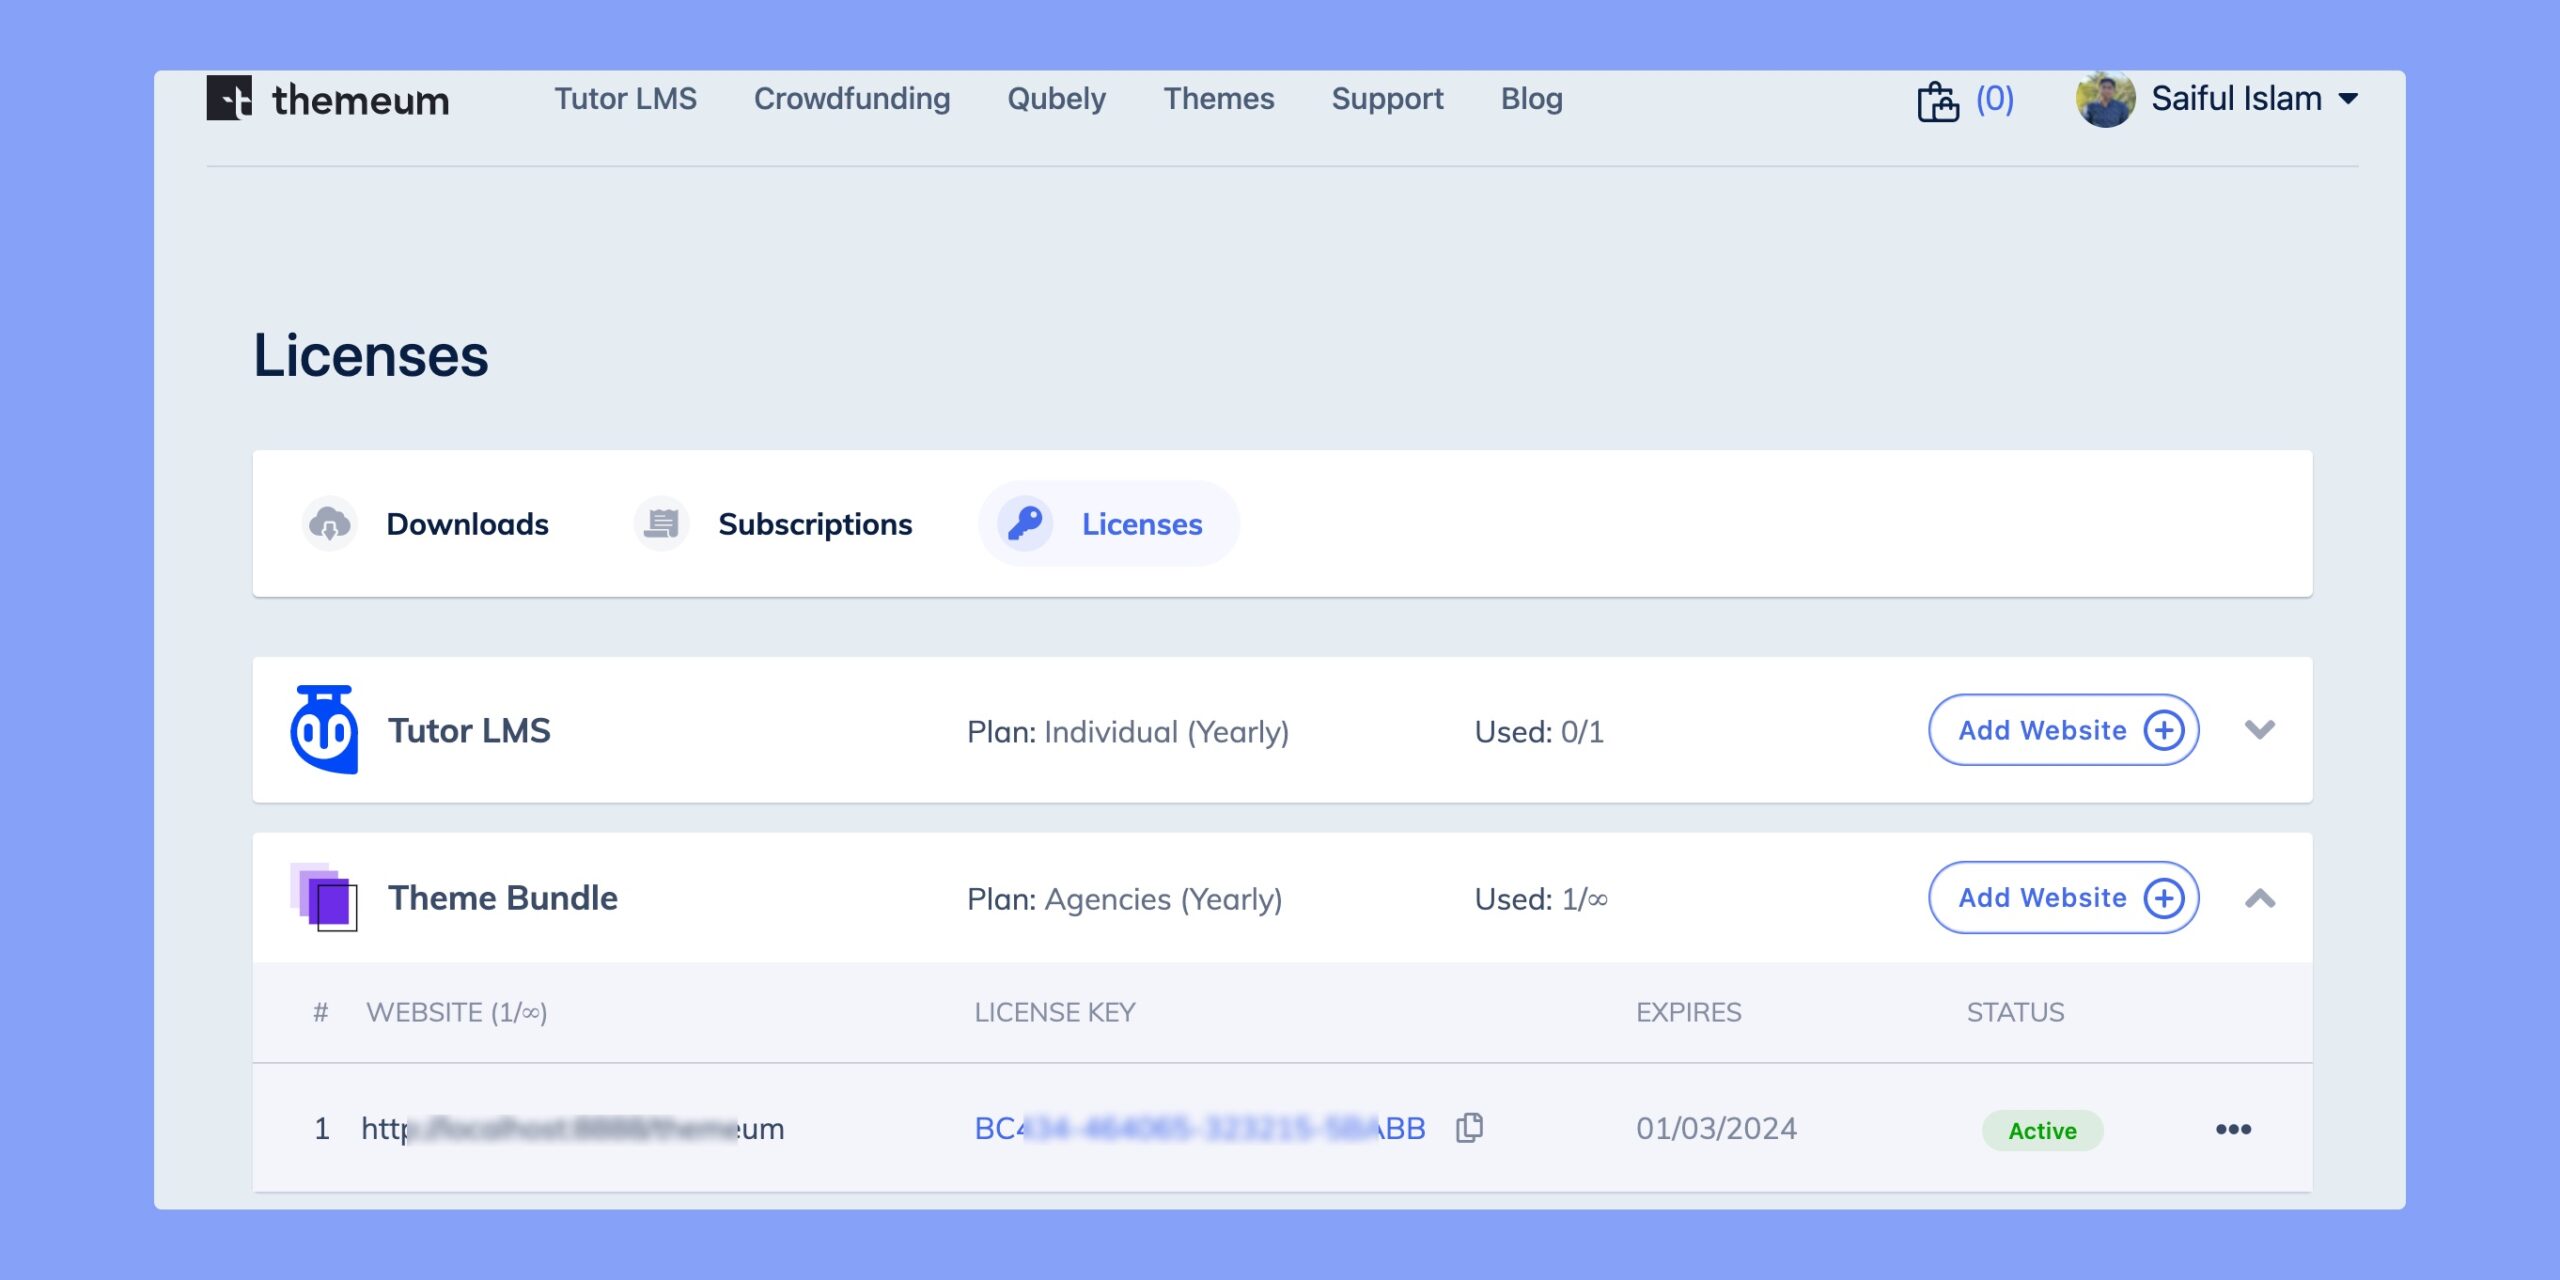
Task: Visit the Blog nav item
Action: pos(1532,99)
